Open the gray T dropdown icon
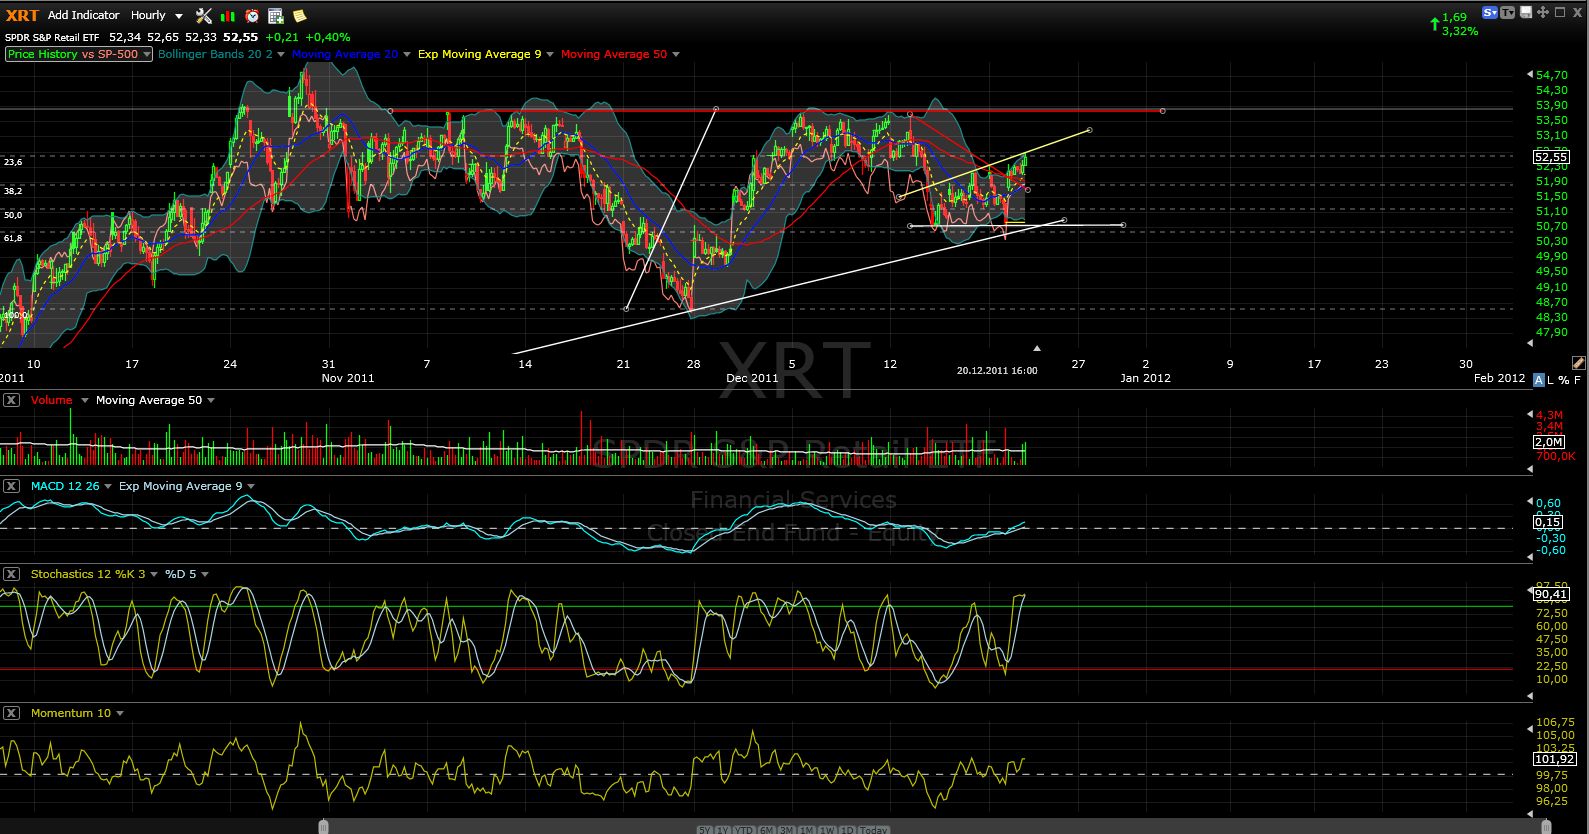The width and height of the screenshot is (1589, 834). tap(1508, 12)
